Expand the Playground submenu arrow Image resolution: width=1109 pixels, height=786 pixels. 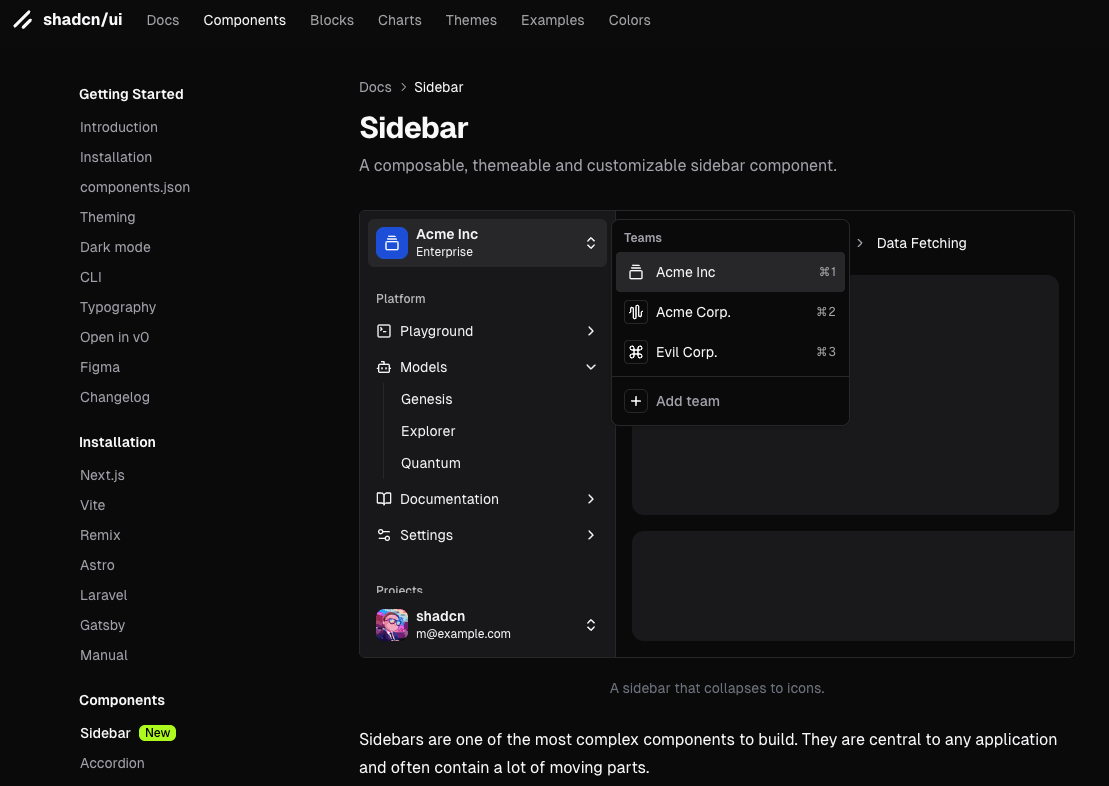point(591,331)
